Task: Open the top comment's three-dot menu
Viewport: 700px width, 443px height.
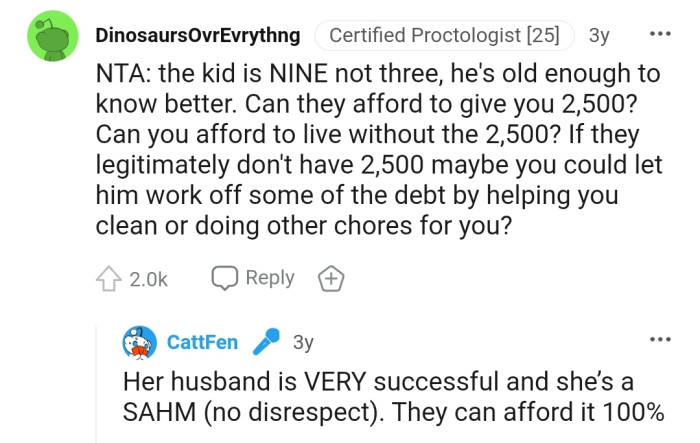Action: pyautogui.click(x=661, y=35)
